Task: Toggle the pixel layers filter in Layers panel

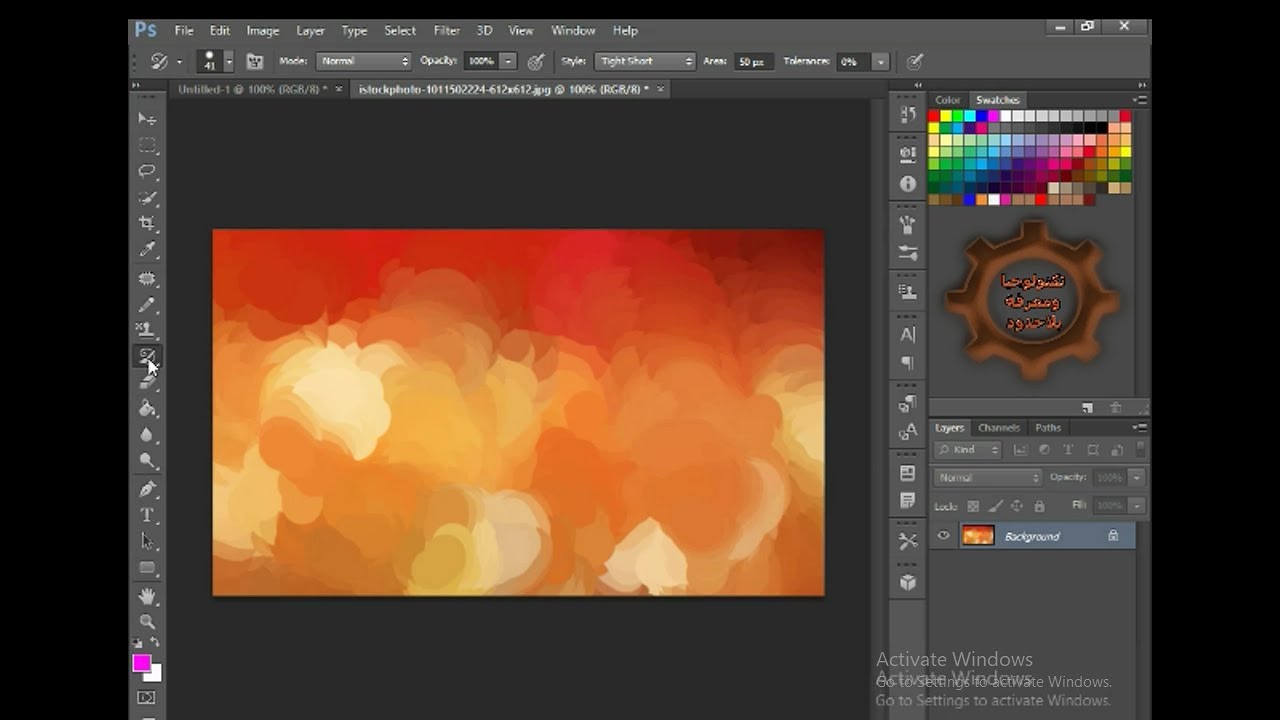Action: click(x=1020, y=450)
